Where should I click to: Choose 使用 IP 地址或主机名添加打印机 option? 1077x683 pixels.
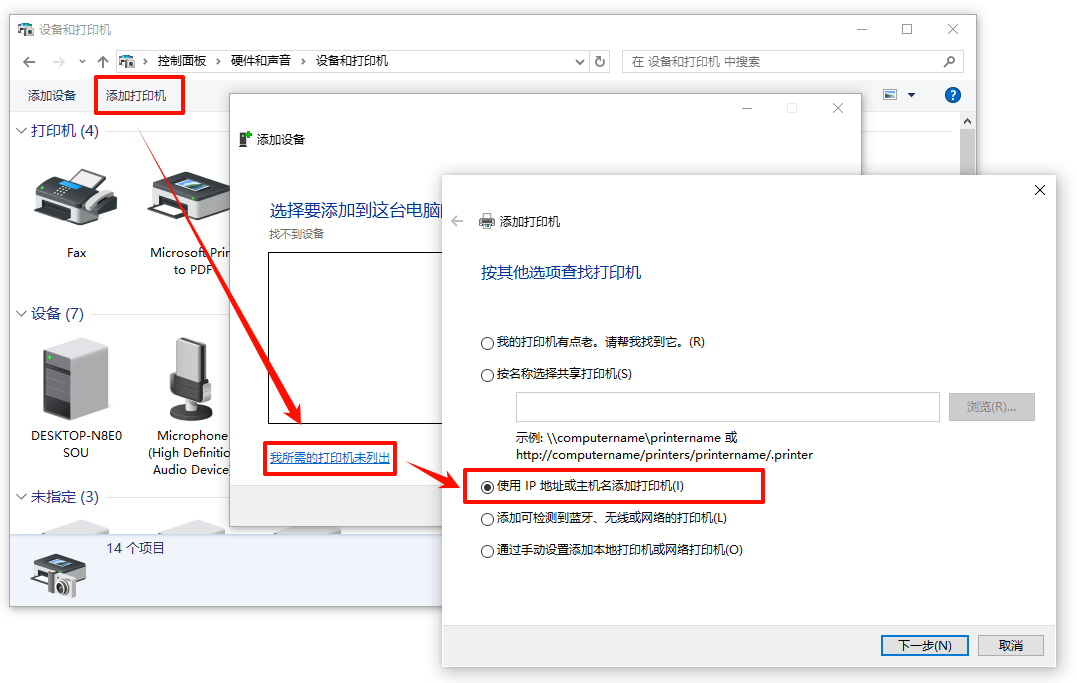(x=487, y=487)
